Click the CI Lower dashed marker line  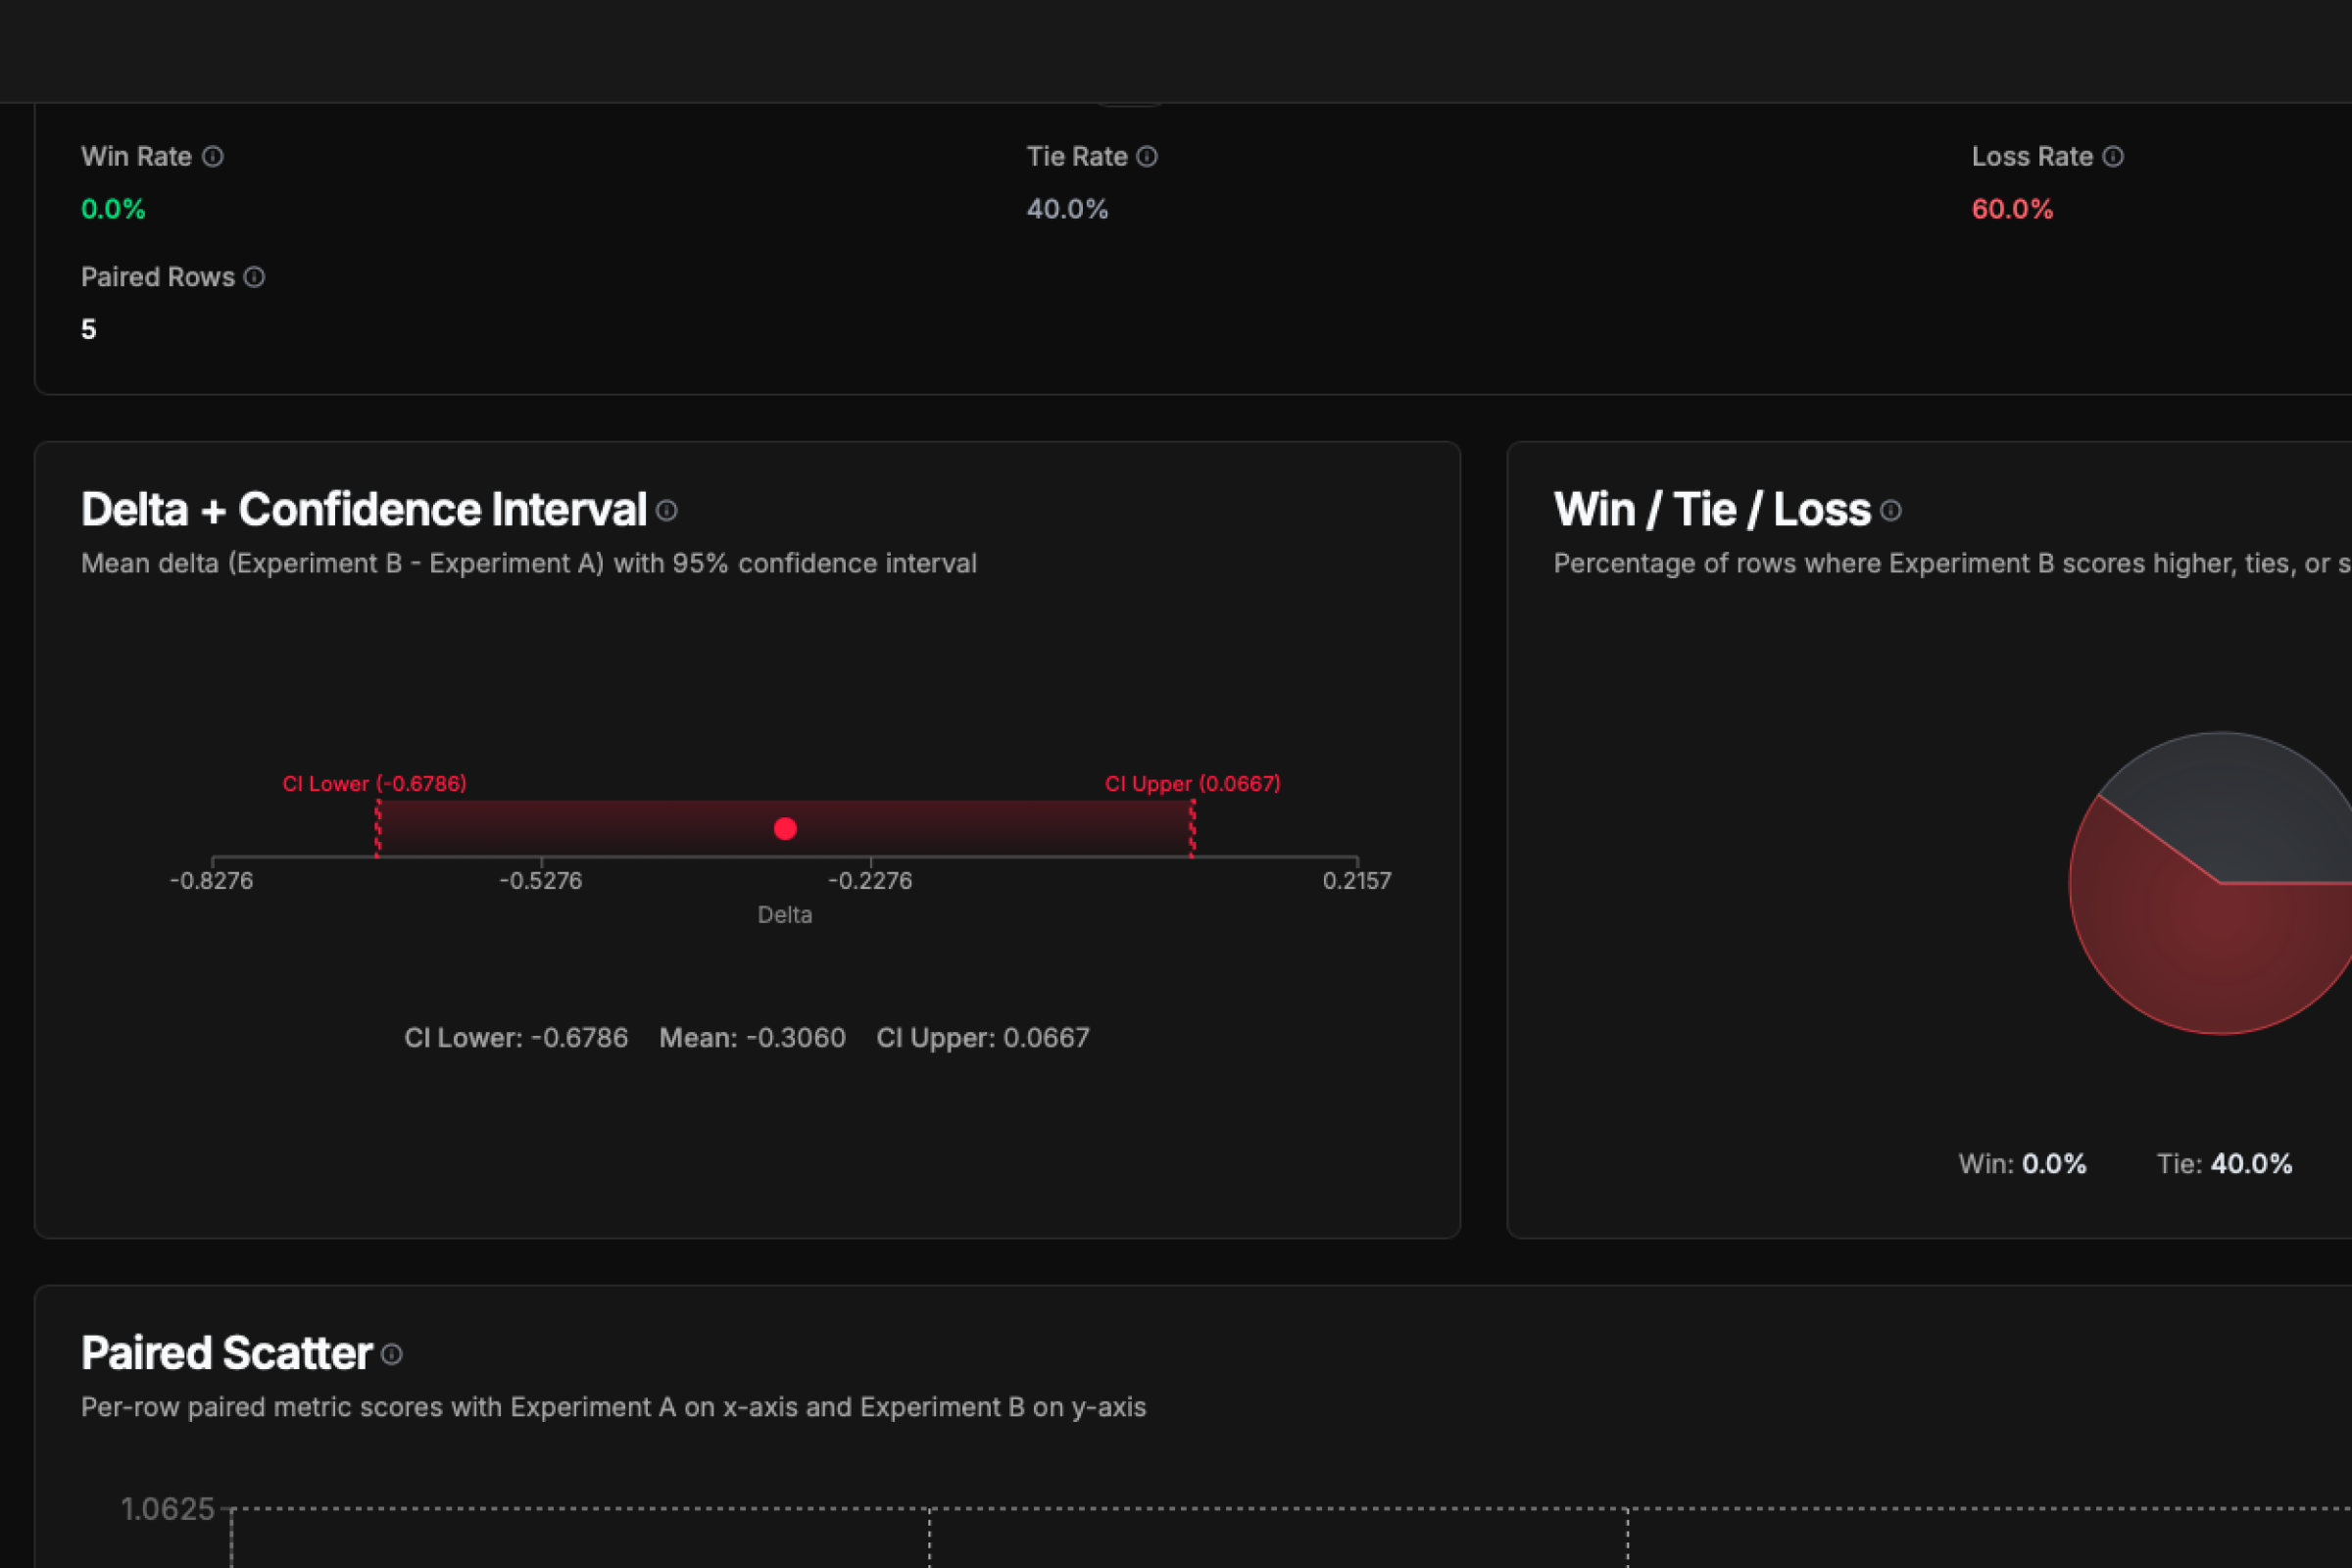coord(378,828)
